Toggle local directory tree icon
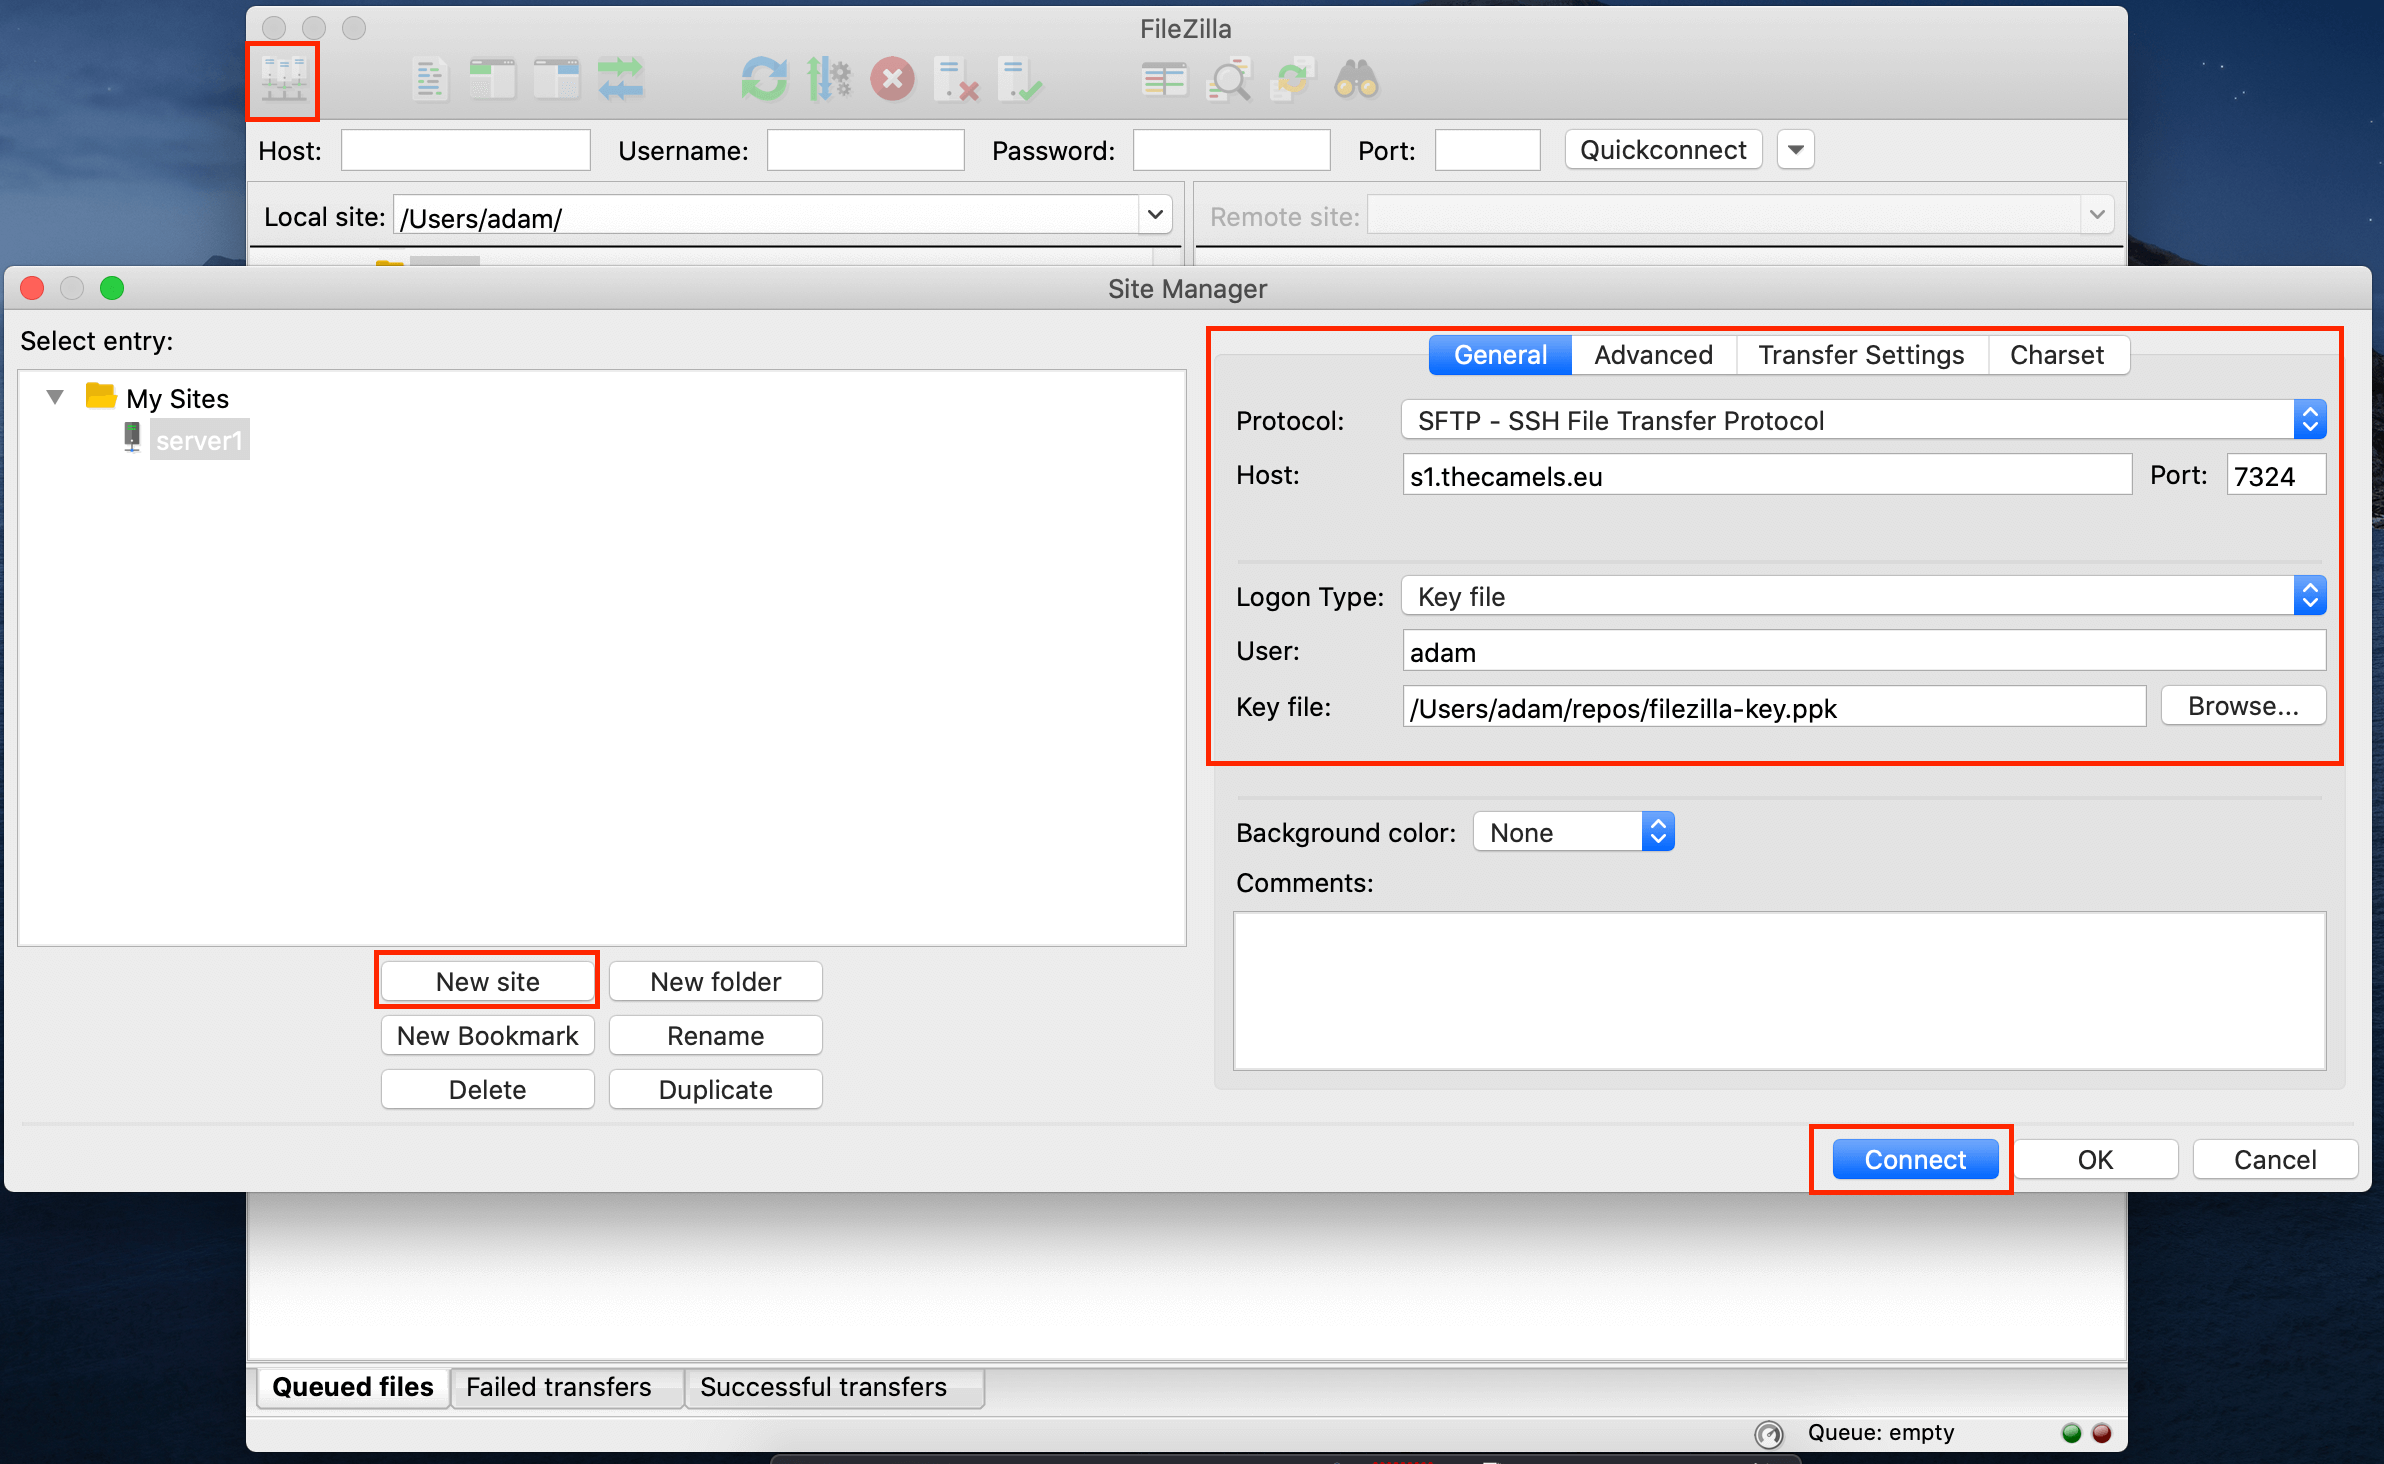The image size is (2384, 1464). coord(493,80)
